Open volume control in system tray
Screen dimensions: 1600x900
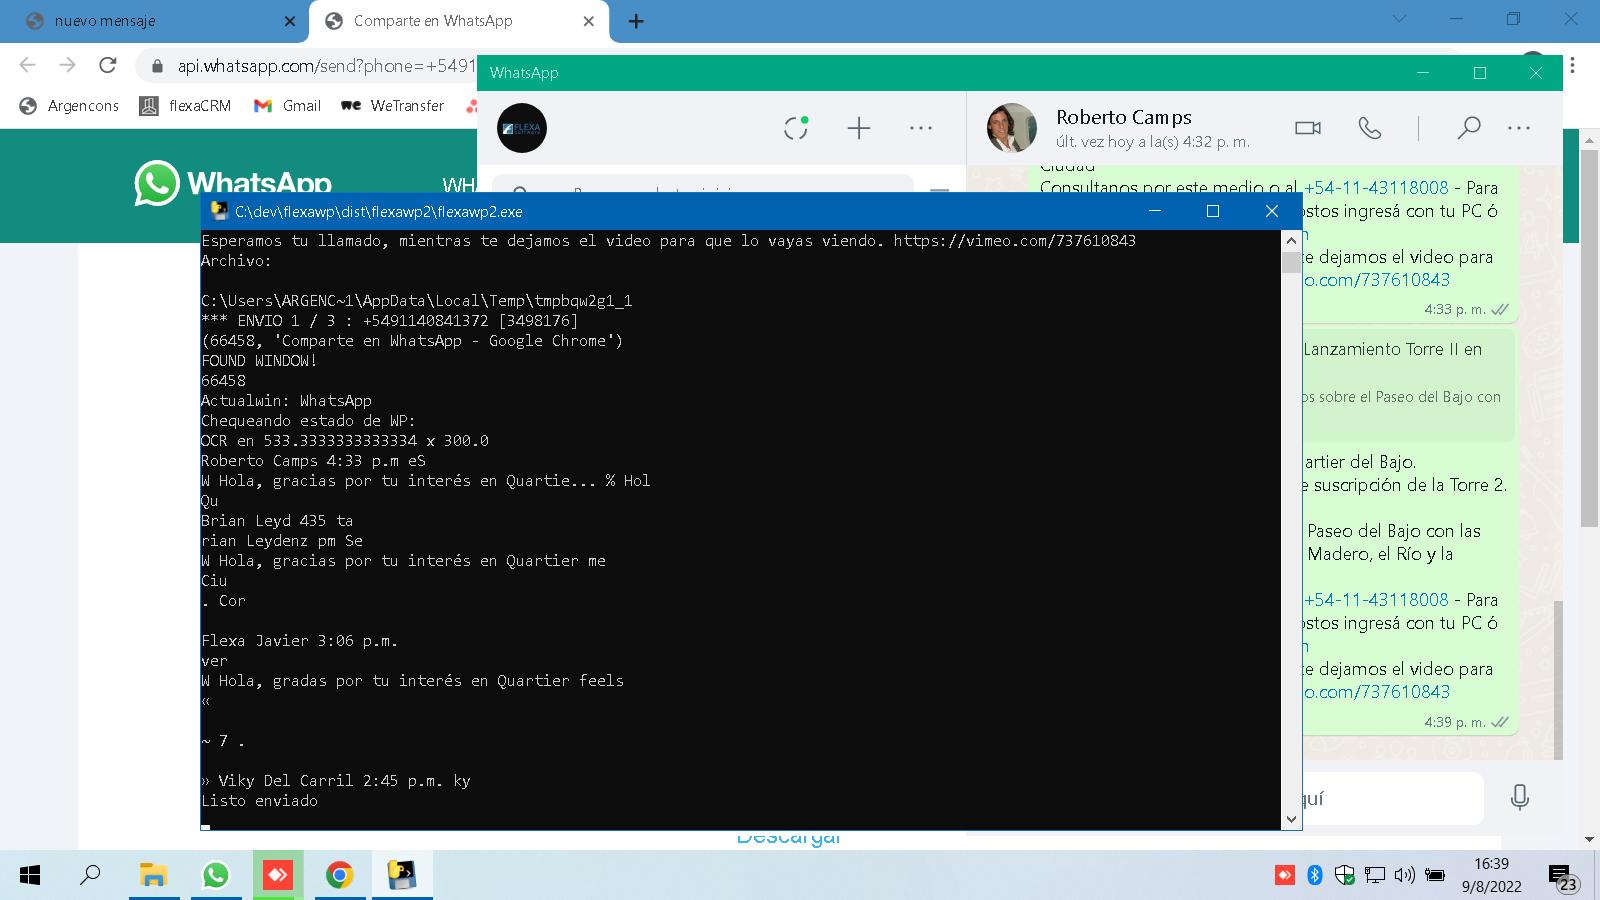1405,876
